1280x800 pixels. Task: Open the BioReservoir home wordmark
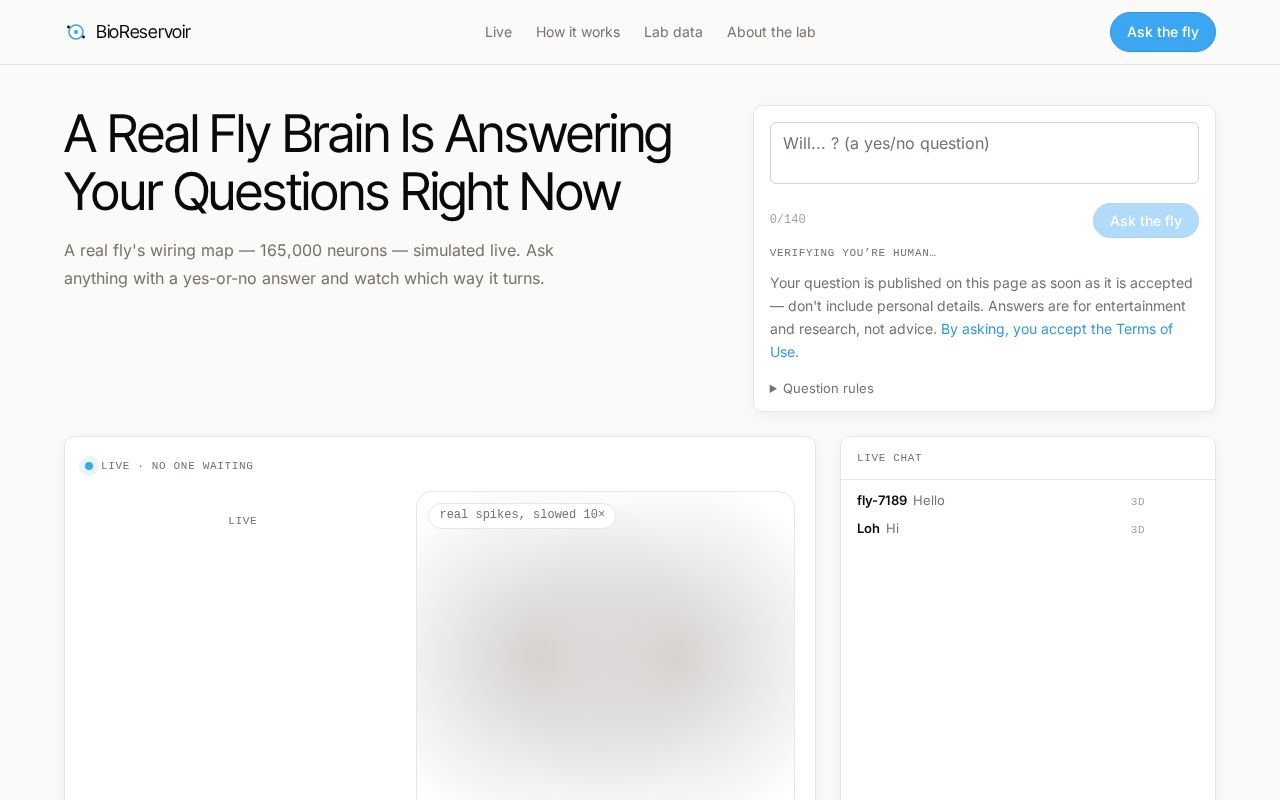click(x=143, y=32)
